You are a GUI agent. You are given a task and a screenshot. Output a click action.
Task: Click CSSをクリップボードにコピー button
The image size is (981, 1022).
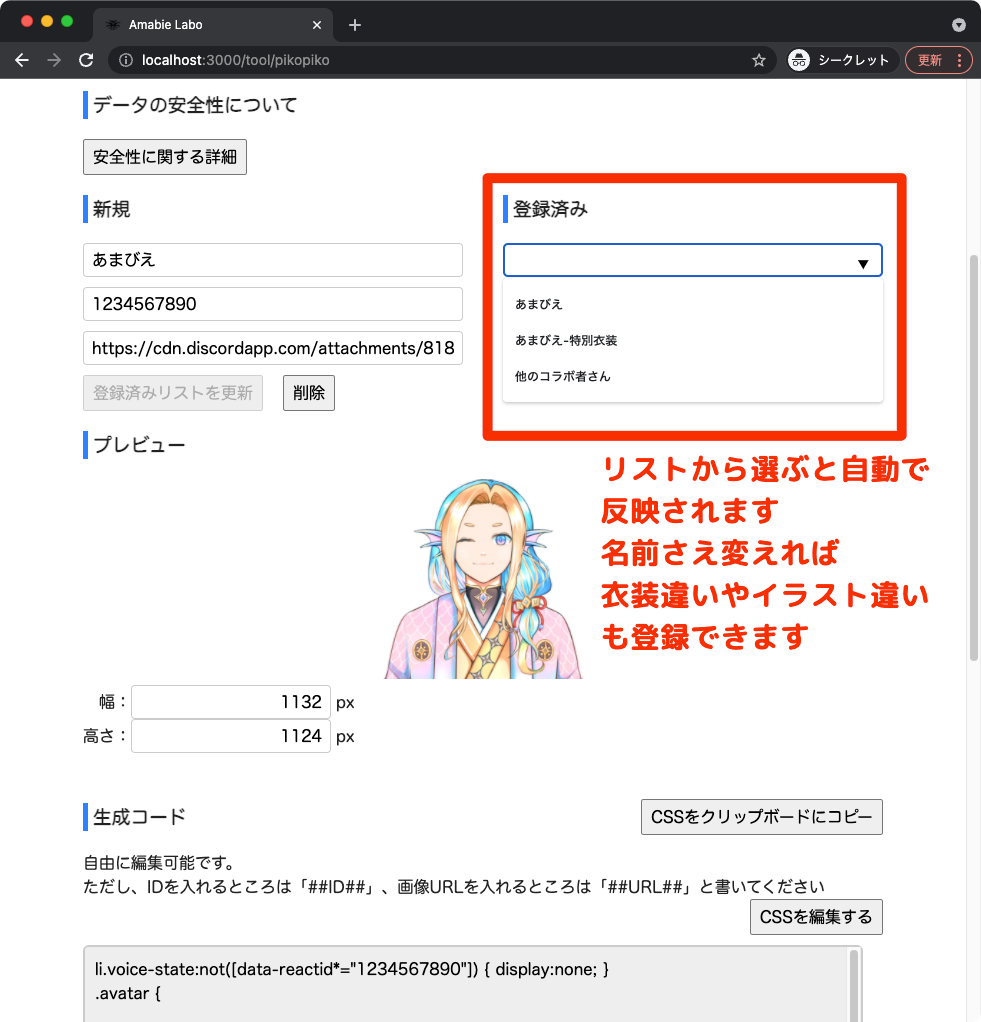coord(761,817)
